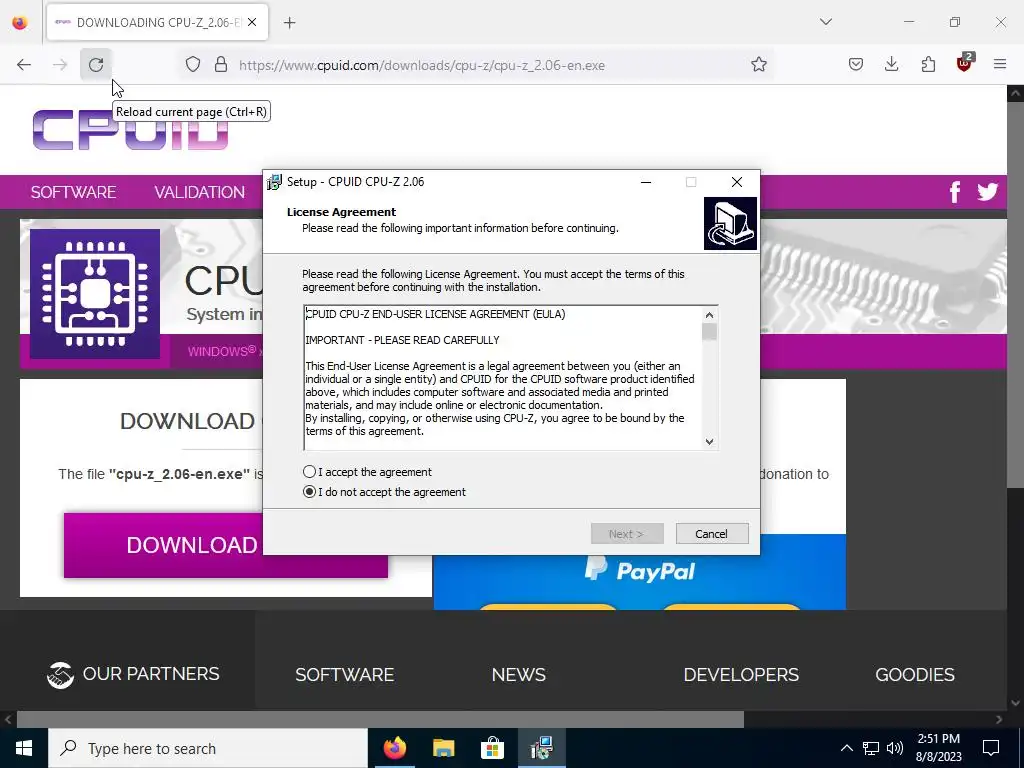Viewport: 1024px width, 768px height.
Task: Click the site security padlock icon
Action: 221,65
